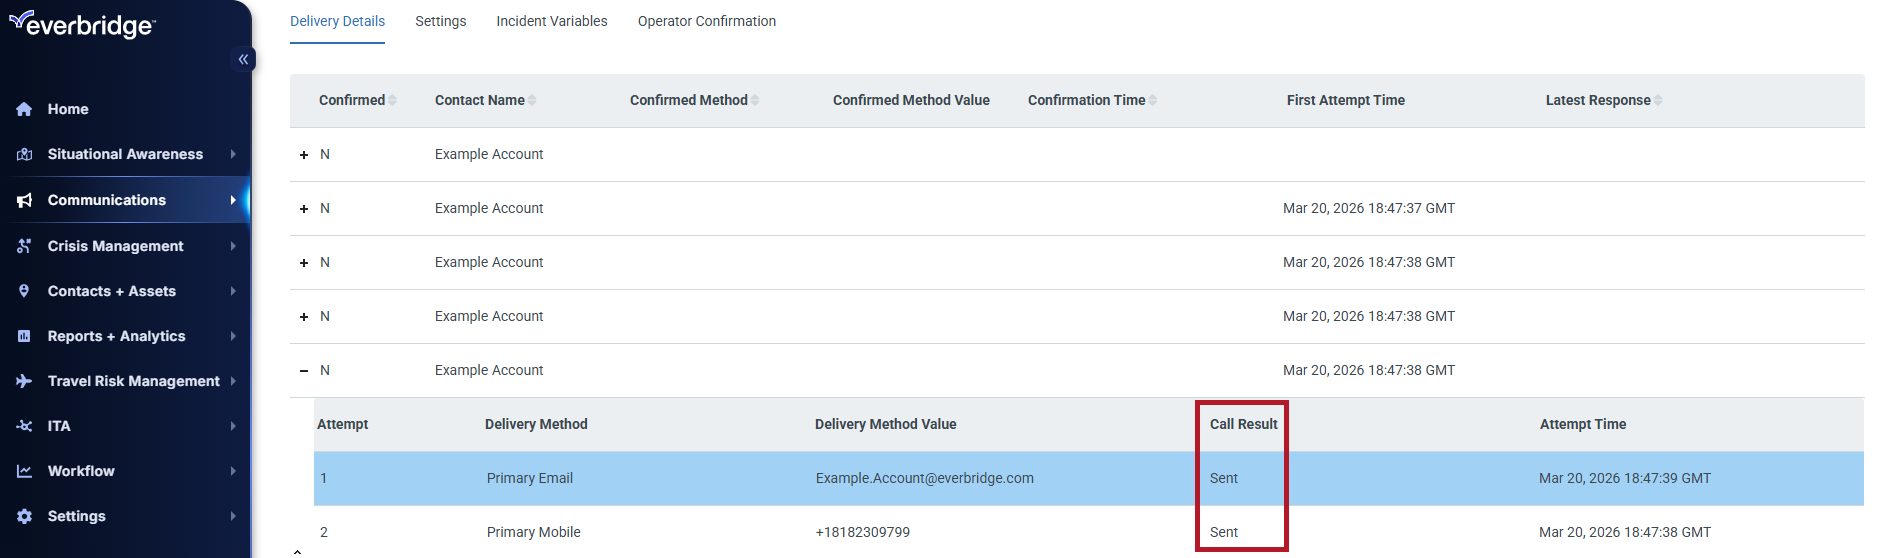Screen dimensions: 1902x558
Task: Open the Settings tab next to Delivery Details
Action: [x=440, y=21]
